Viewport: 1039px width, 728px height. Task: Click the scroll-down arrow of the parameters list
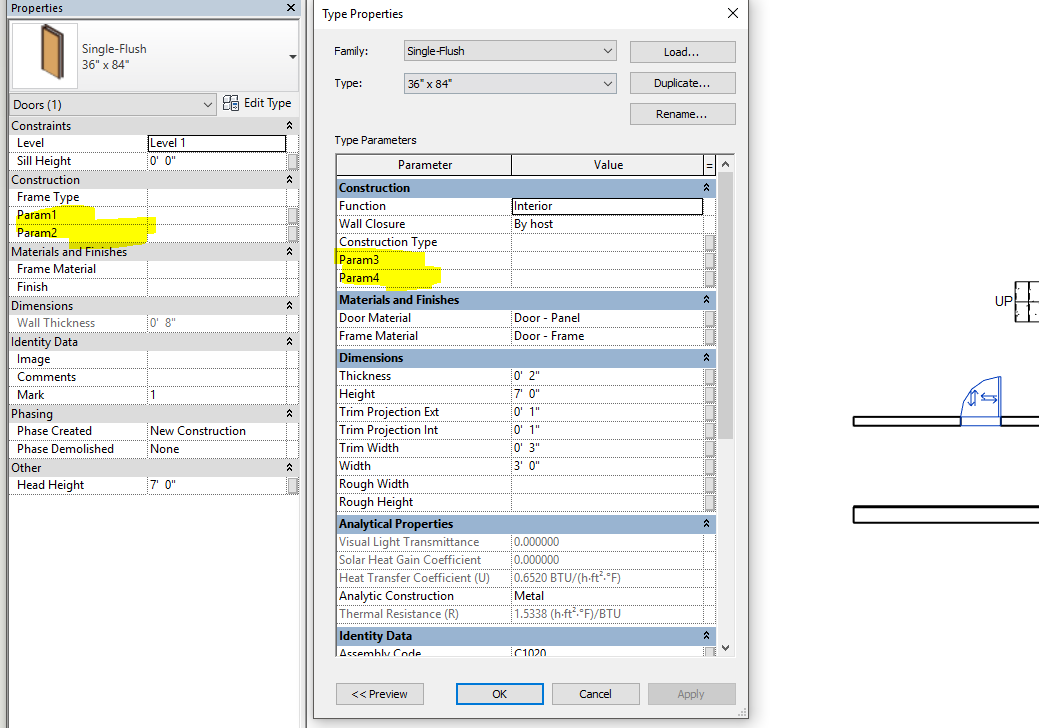click(x=725, y=647)
